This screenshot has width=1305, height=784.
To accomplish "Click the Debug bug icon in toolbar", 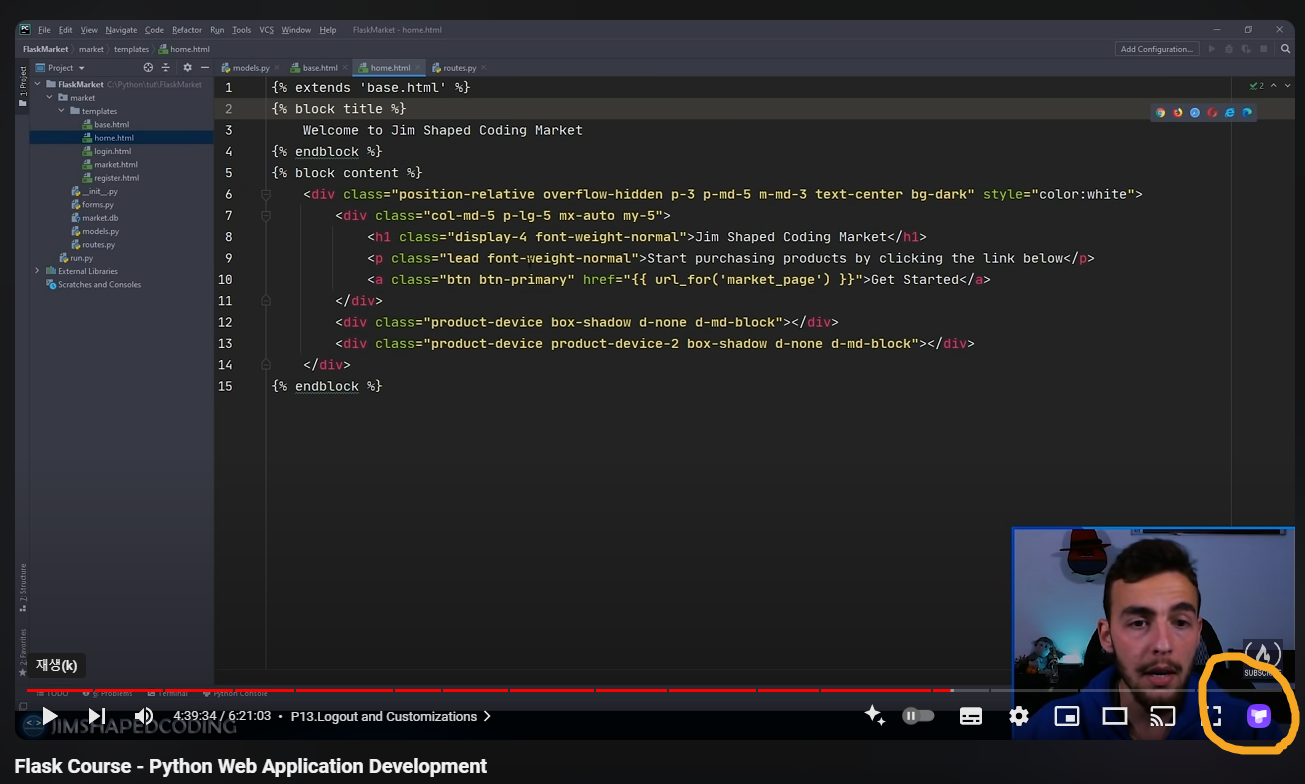I will tap(1229, 49).
